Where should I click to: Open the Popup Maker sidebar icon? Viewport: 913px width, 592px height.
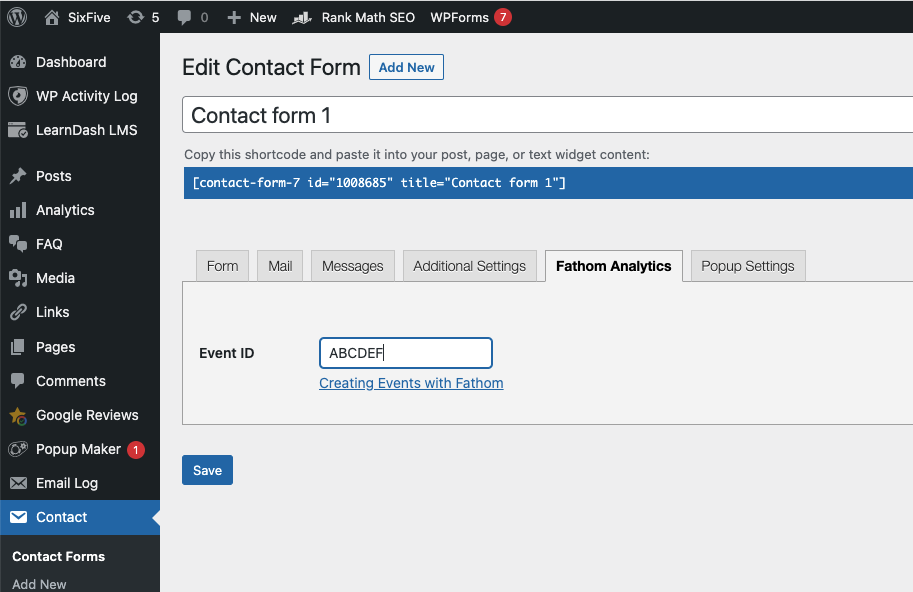click(x=18, y=449)
